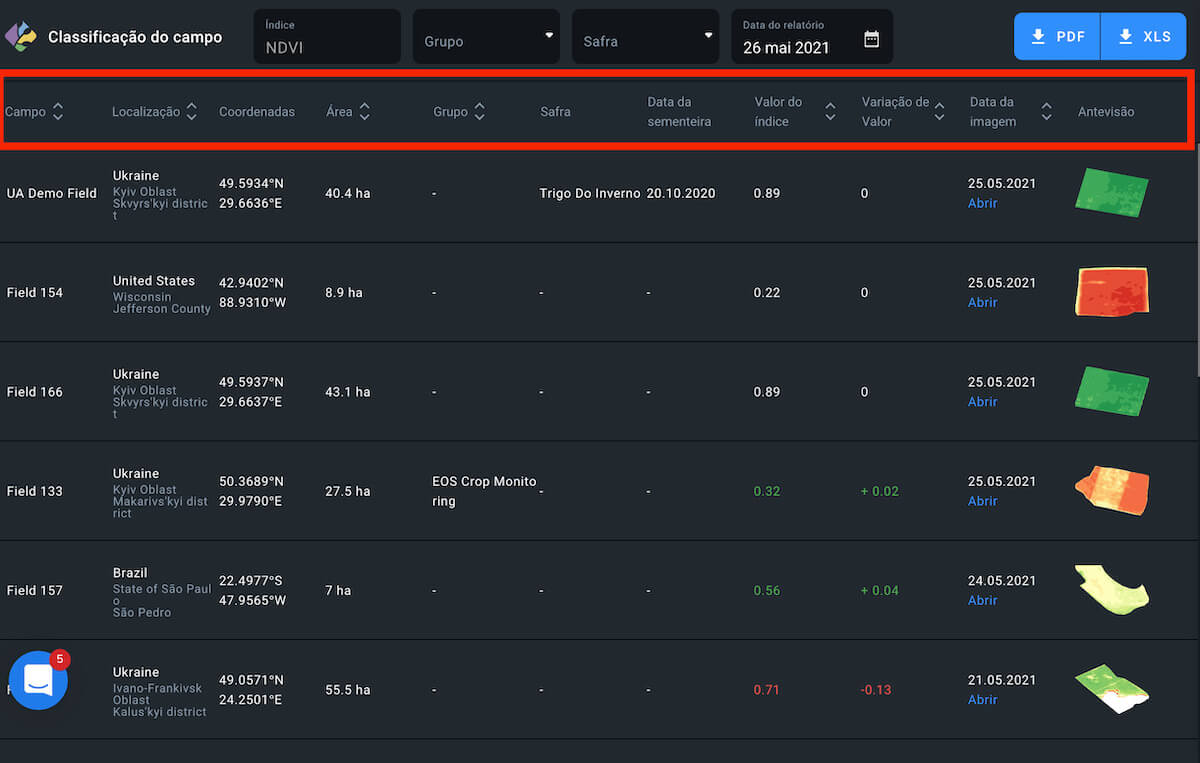Select the Field 154 red preview thumbnail
The width and height of the screenshot is (1200, 763).
[1111, 292]
